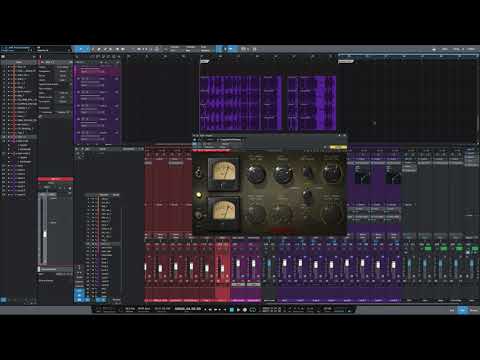This screenshot has height=360, width=480.
Task: Click the small knob left of the lower meter
Action: [199, 215]
